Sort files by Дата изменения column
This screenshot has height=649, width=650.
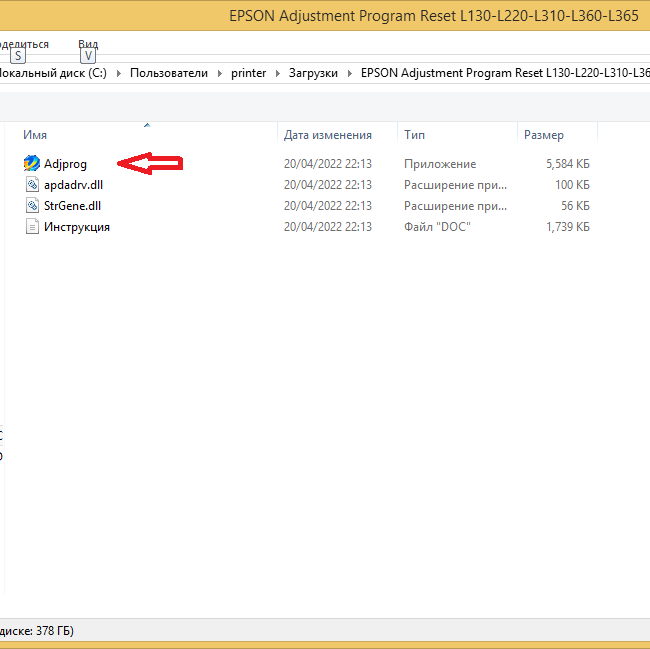(327, 135)
